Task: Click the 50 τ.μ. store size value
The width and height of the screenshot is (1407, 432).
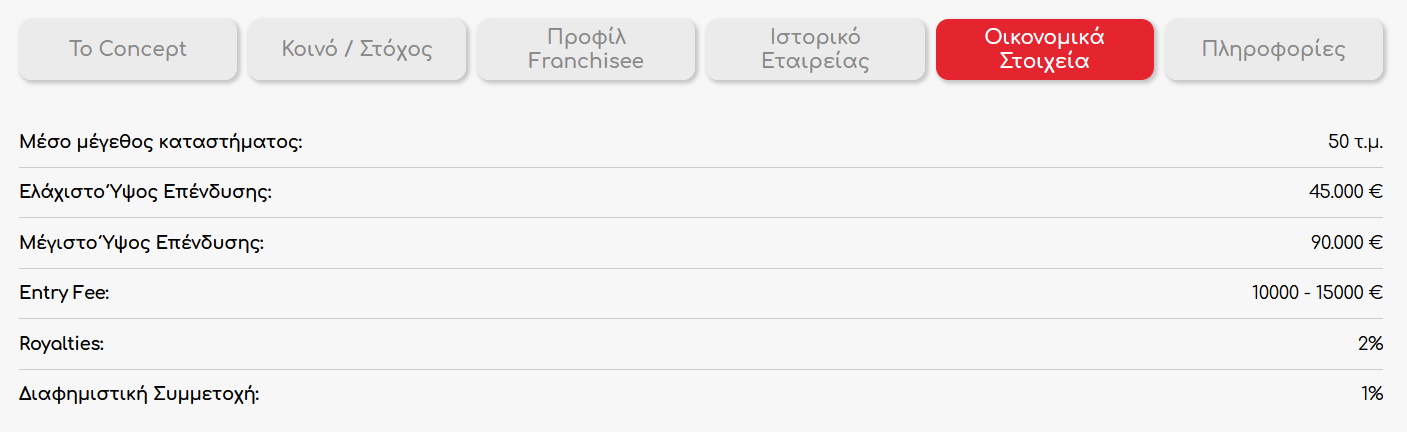Action: [x=1355, y=142]
